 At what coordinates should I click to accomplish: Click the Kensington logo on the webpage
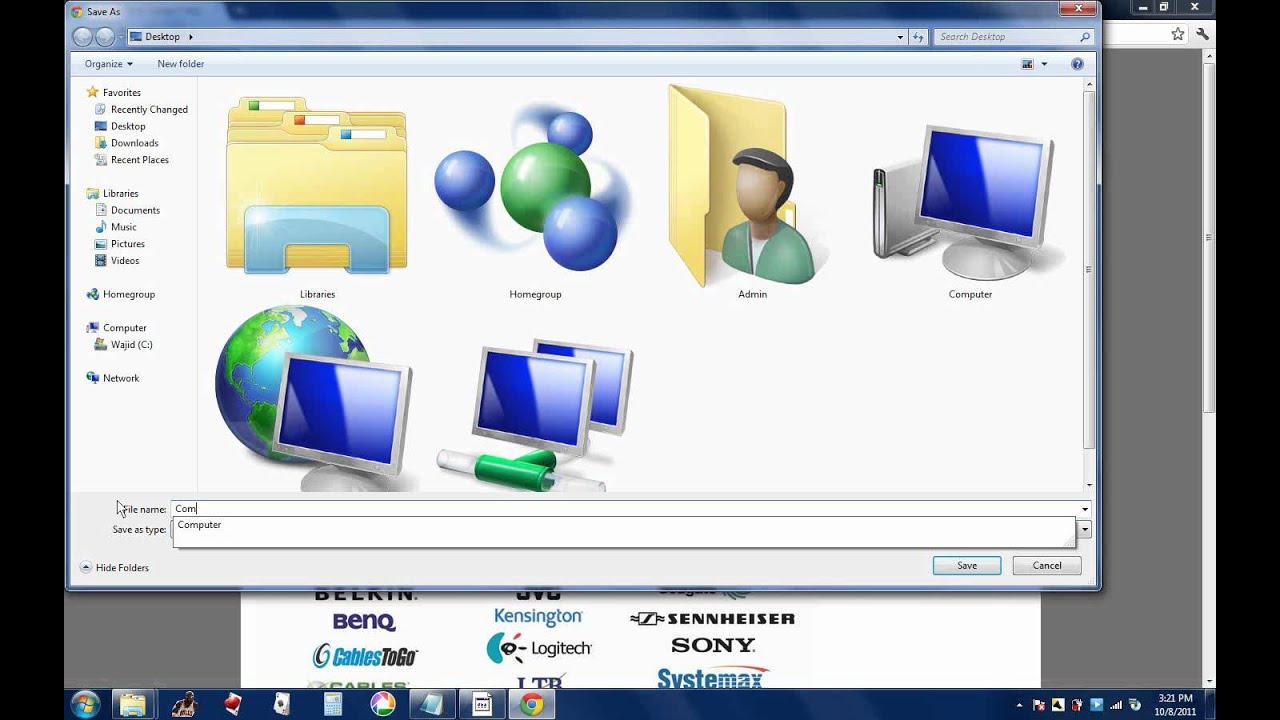[538, 616]
